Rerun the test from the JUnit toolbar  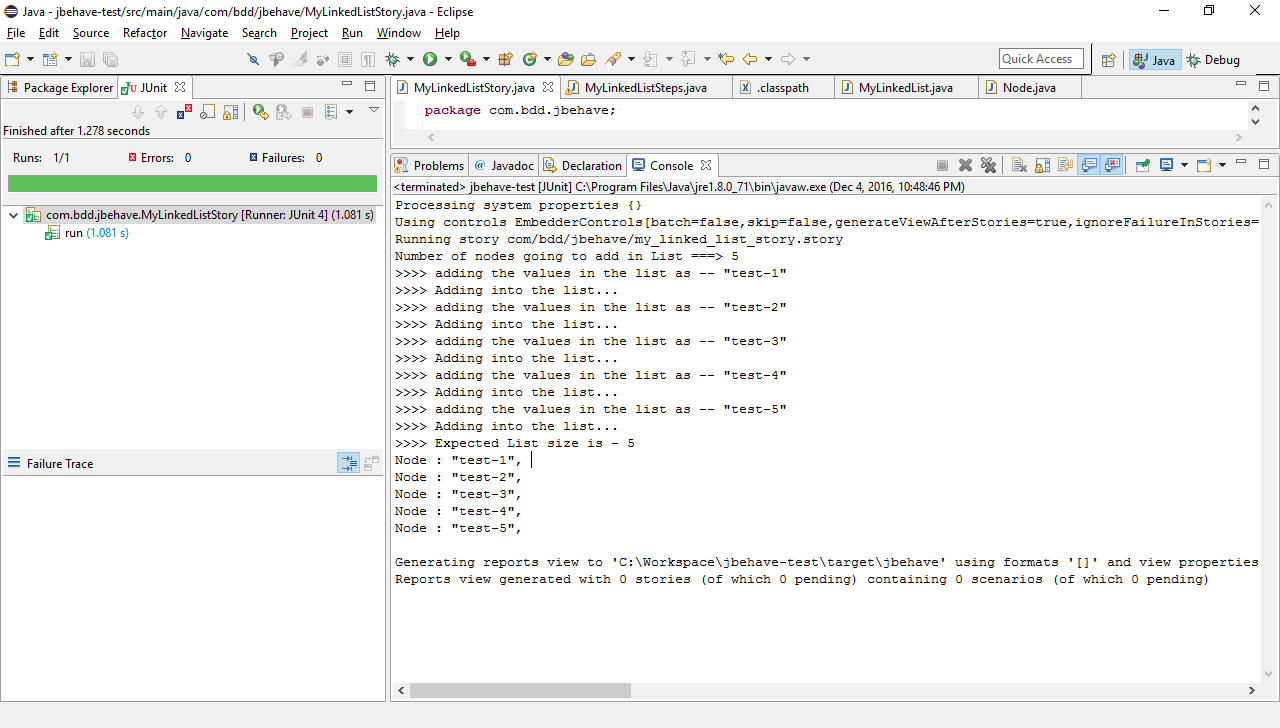[x=260, y=112]
